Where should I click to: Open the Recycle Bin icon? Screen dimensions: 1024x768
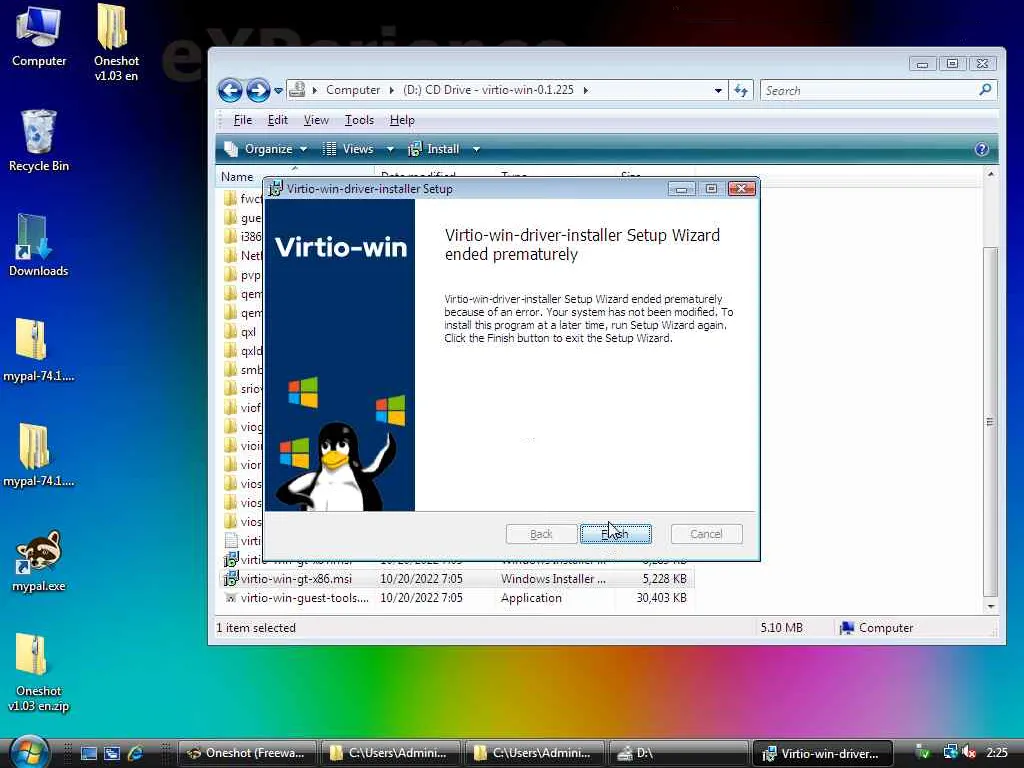[x=39, y=140]
